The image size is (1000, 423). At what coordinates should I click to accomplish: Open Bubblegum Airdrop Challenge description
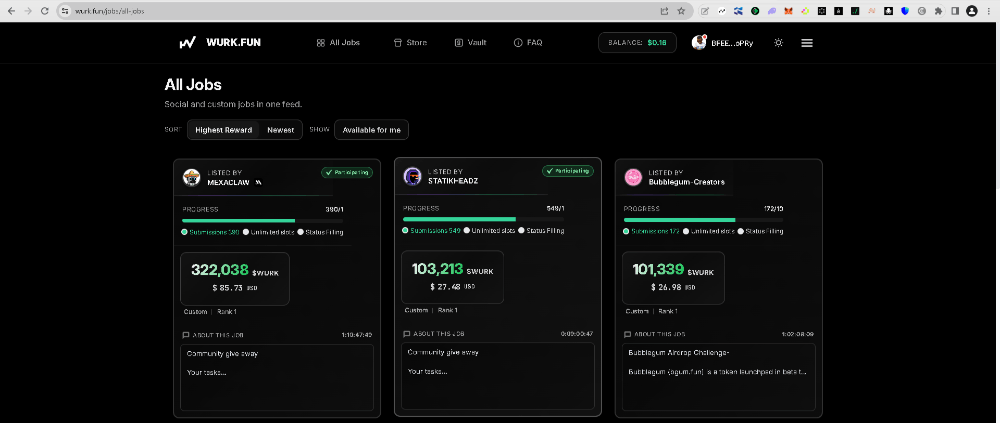click(x=719, y=377)
